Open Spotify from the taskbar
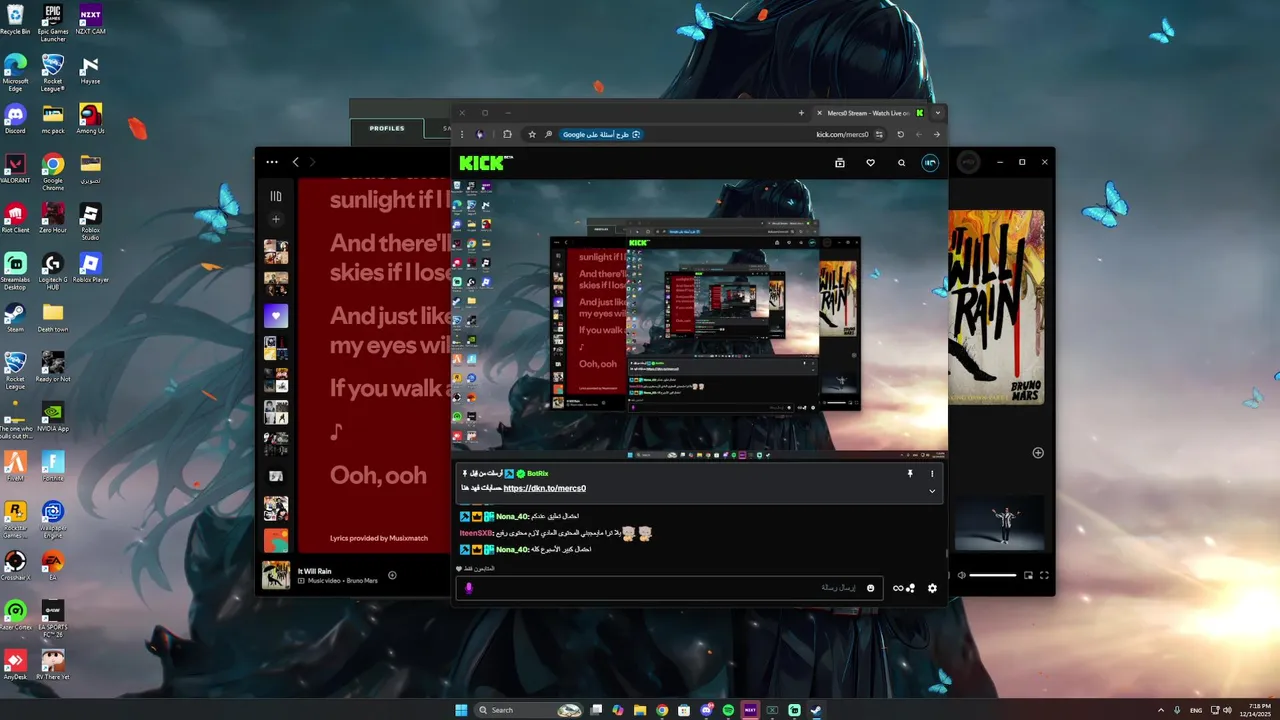Viewport: 1280px width, 720px height. point(728,710)
